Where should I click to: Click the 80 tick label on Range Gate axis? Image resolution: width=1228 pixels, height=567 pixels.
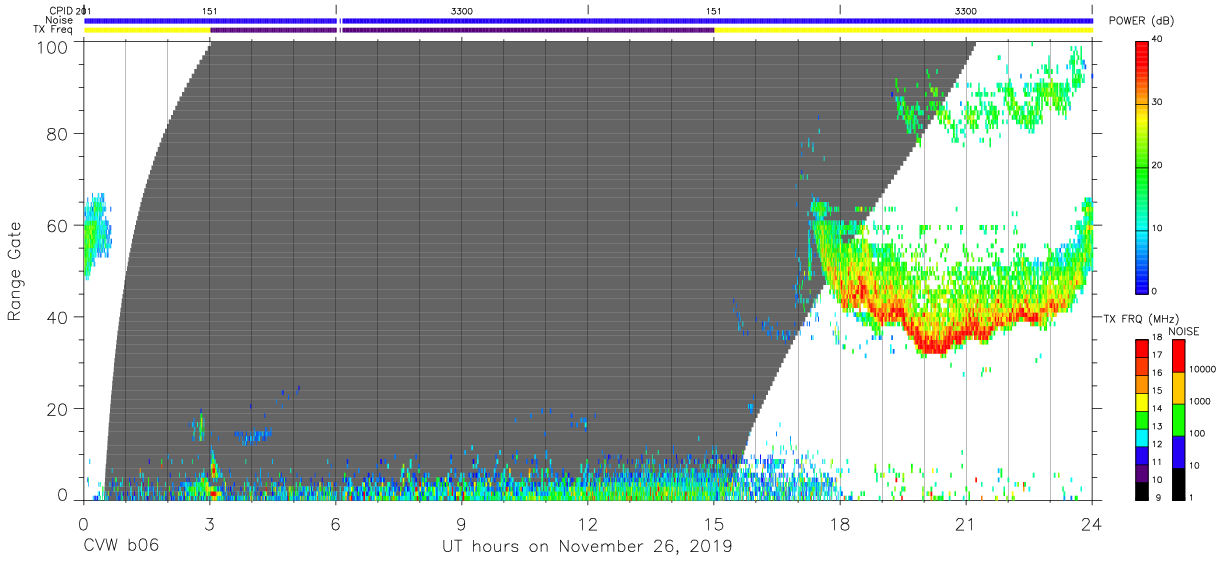tap(59, 133)
